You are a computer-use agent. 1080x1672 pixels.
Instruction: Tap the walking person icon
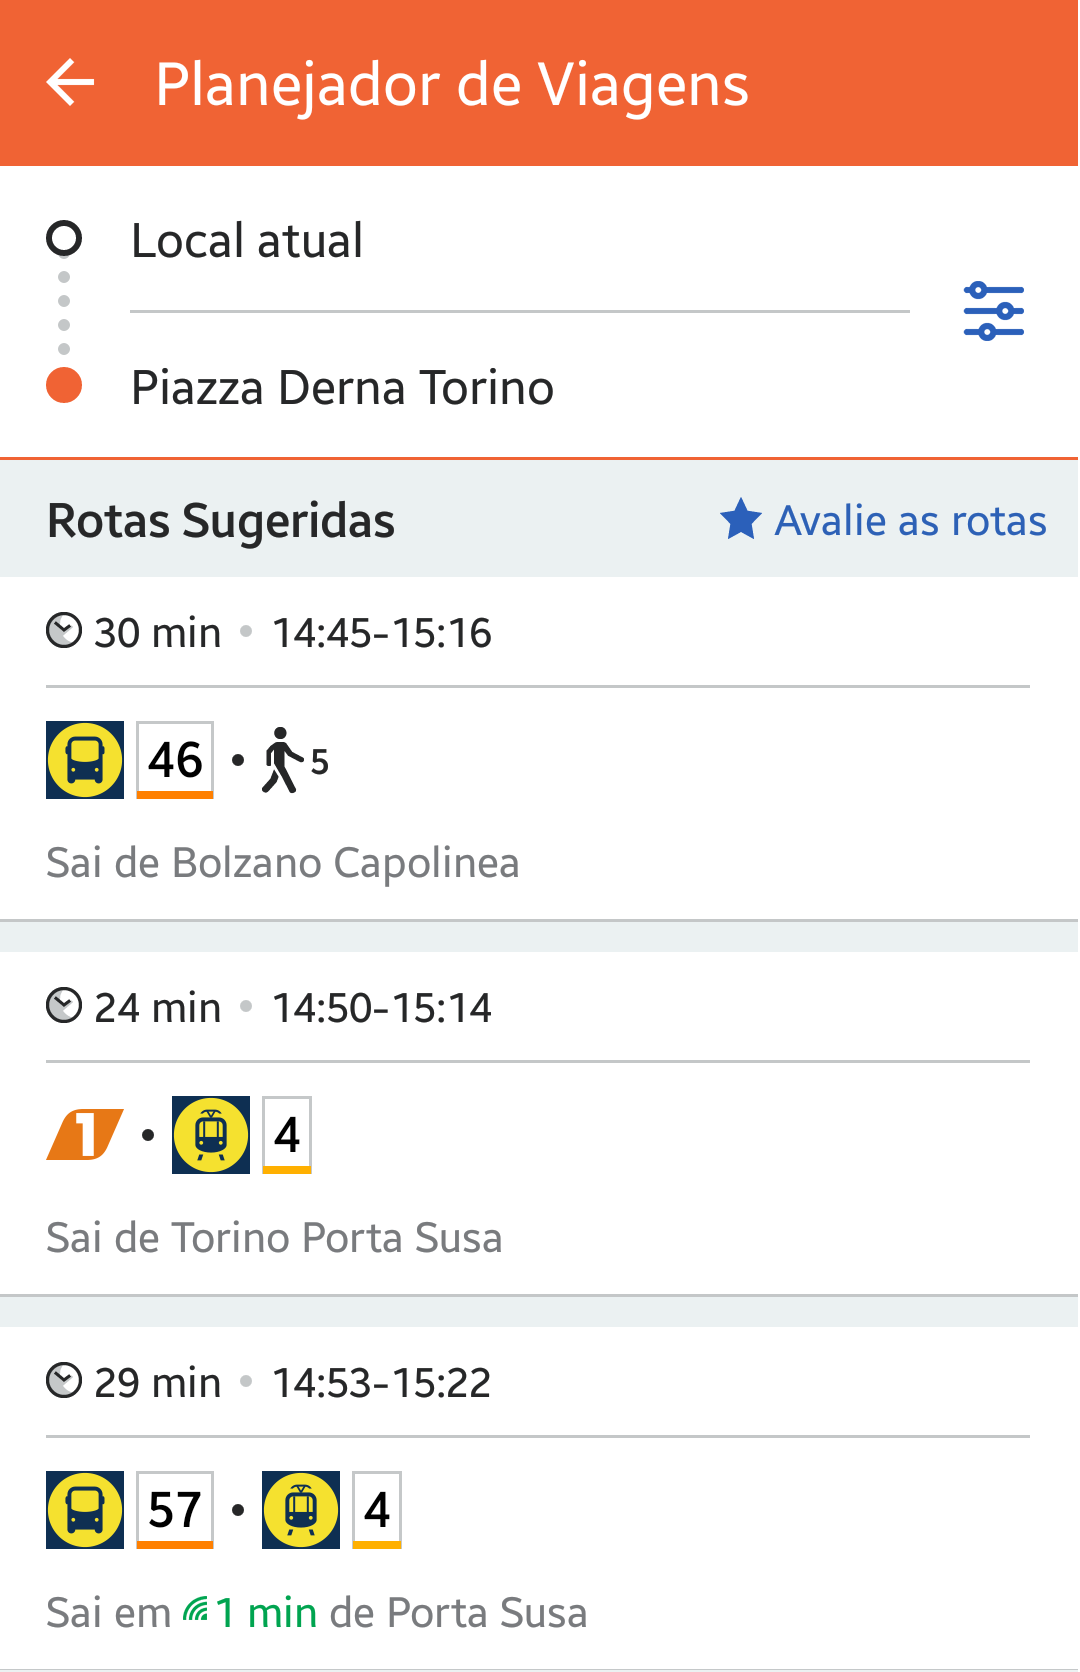(x=282, y=760)
